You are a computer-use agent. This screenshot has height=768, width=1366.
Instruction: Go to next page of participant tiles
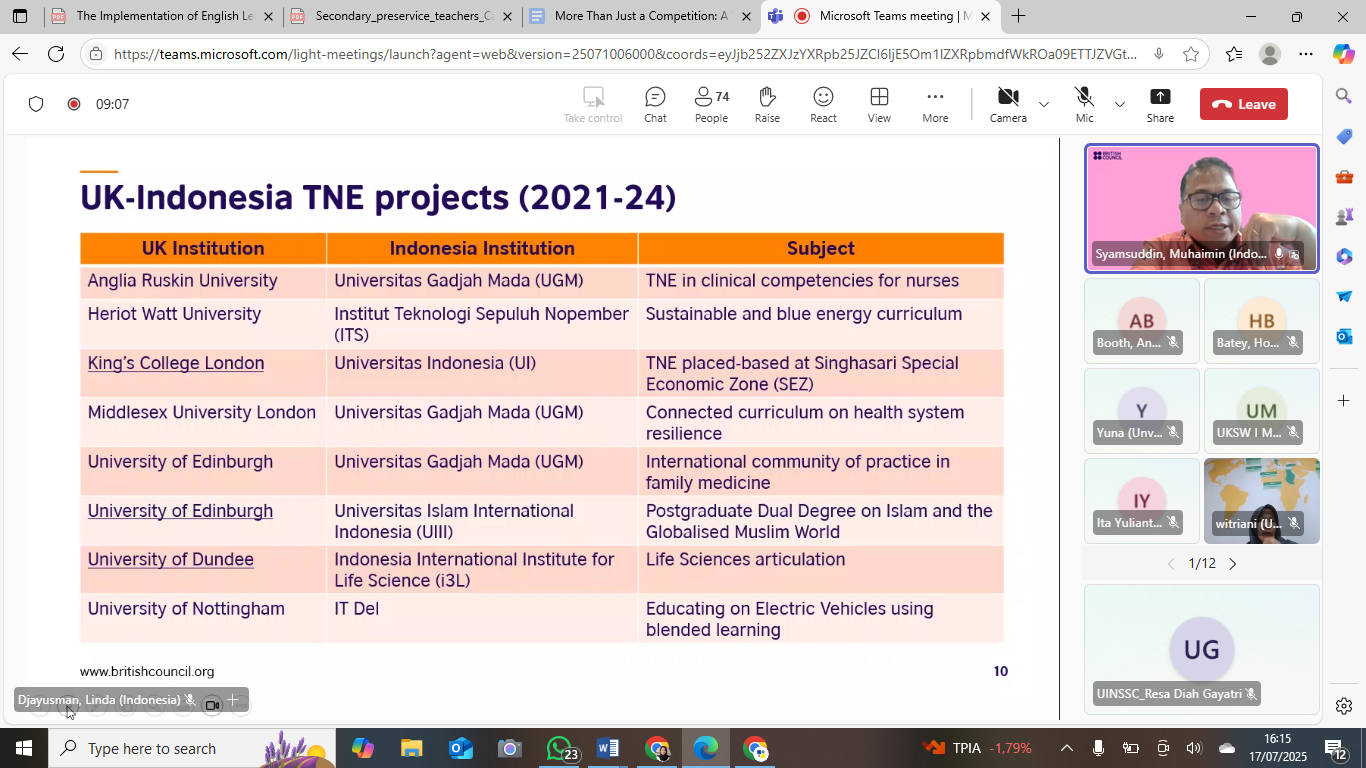[1232, 564]
